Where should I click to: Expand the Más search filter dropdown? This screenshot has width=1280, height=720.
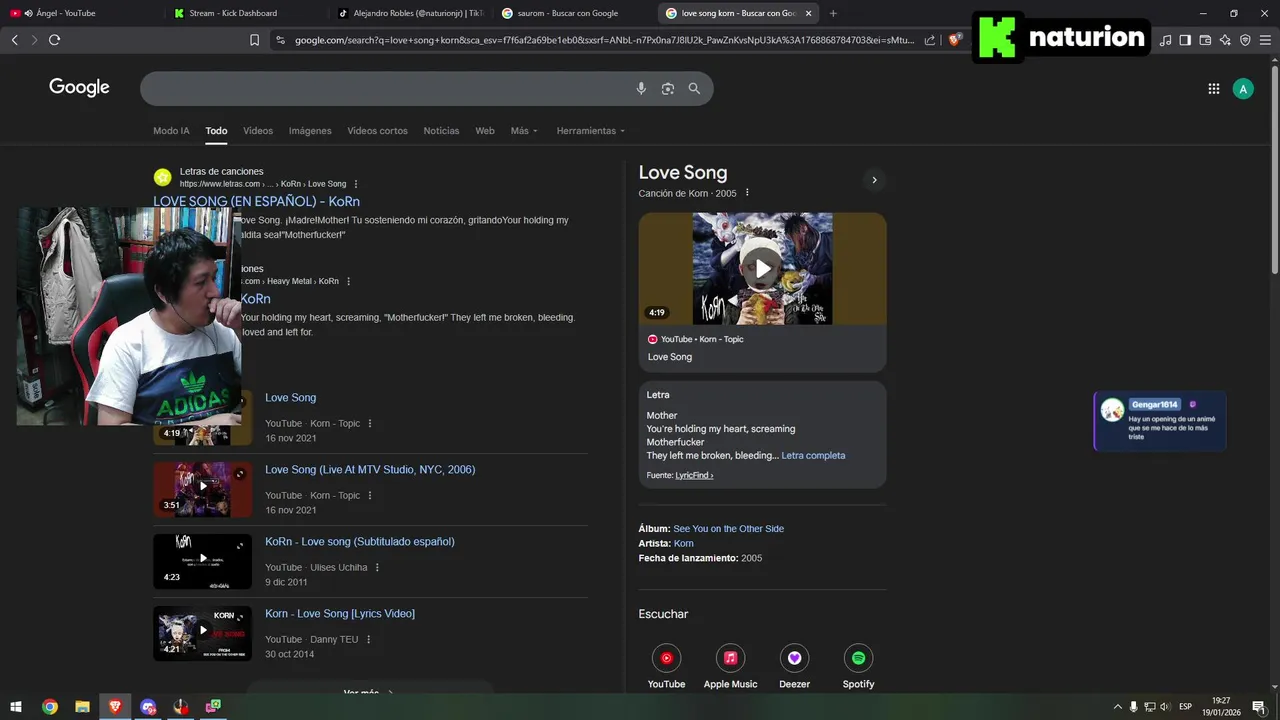tap(524, 131)
